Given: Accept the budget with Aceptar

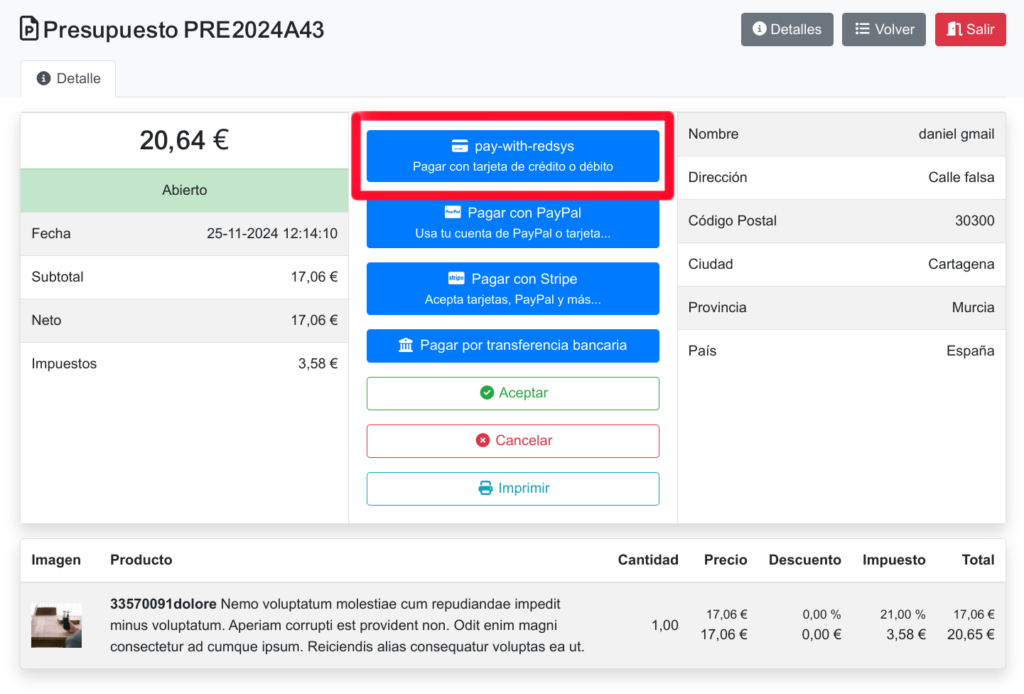Looking at the screenshot, I should point(513,393).
